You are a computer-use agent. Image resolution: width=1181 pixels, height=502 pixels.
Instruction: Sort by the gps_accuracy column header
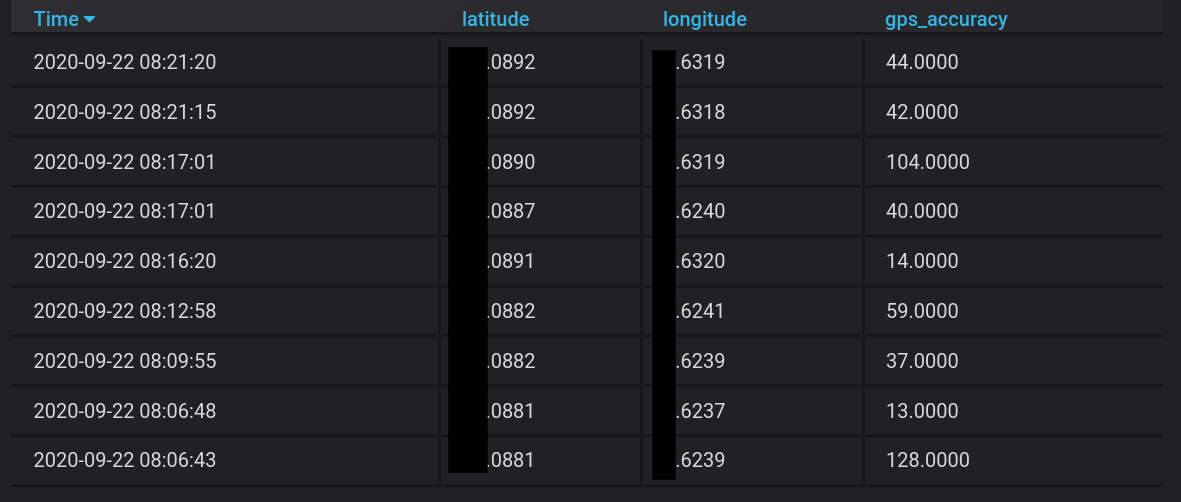946,20
